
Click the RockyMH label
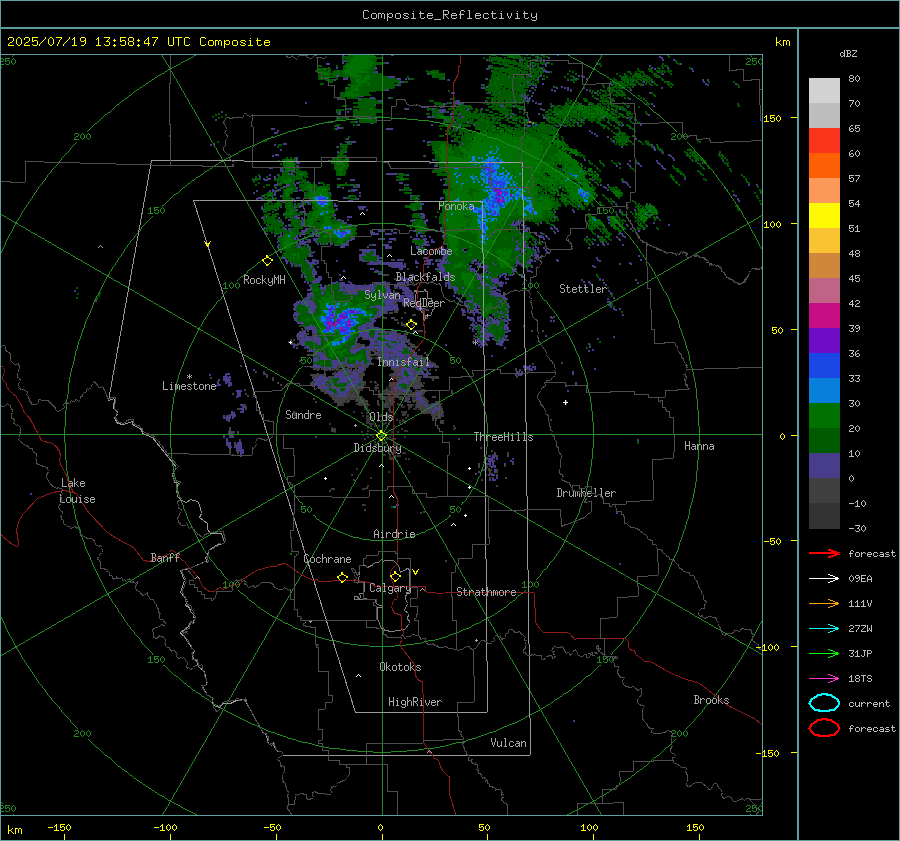click(x=264, y=280)
